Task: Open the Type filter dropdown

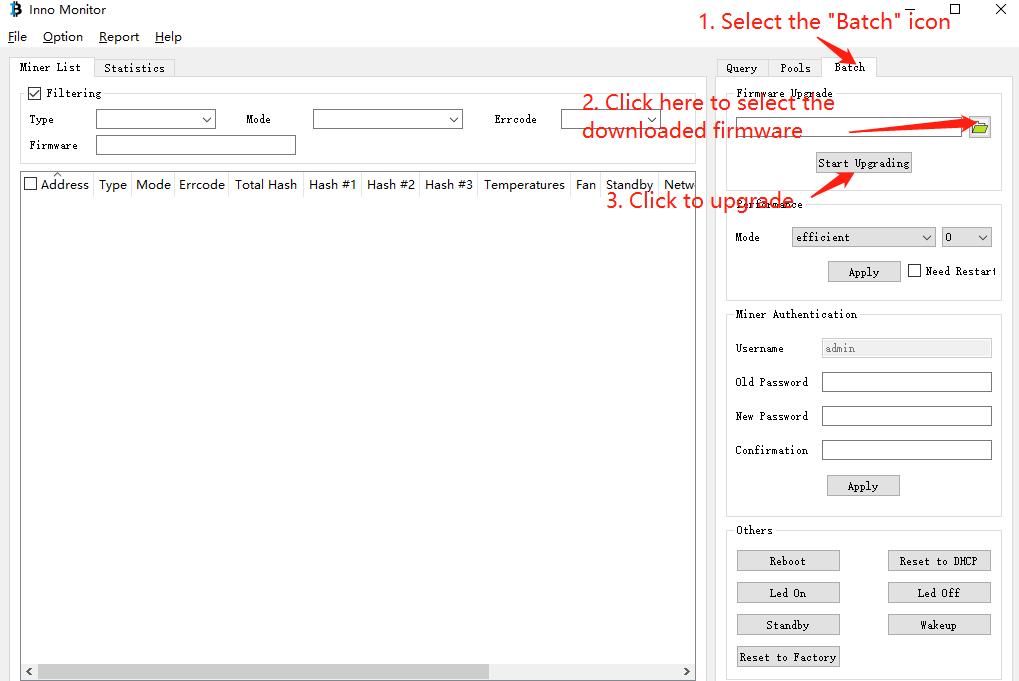Action: [x=155, y=120]
